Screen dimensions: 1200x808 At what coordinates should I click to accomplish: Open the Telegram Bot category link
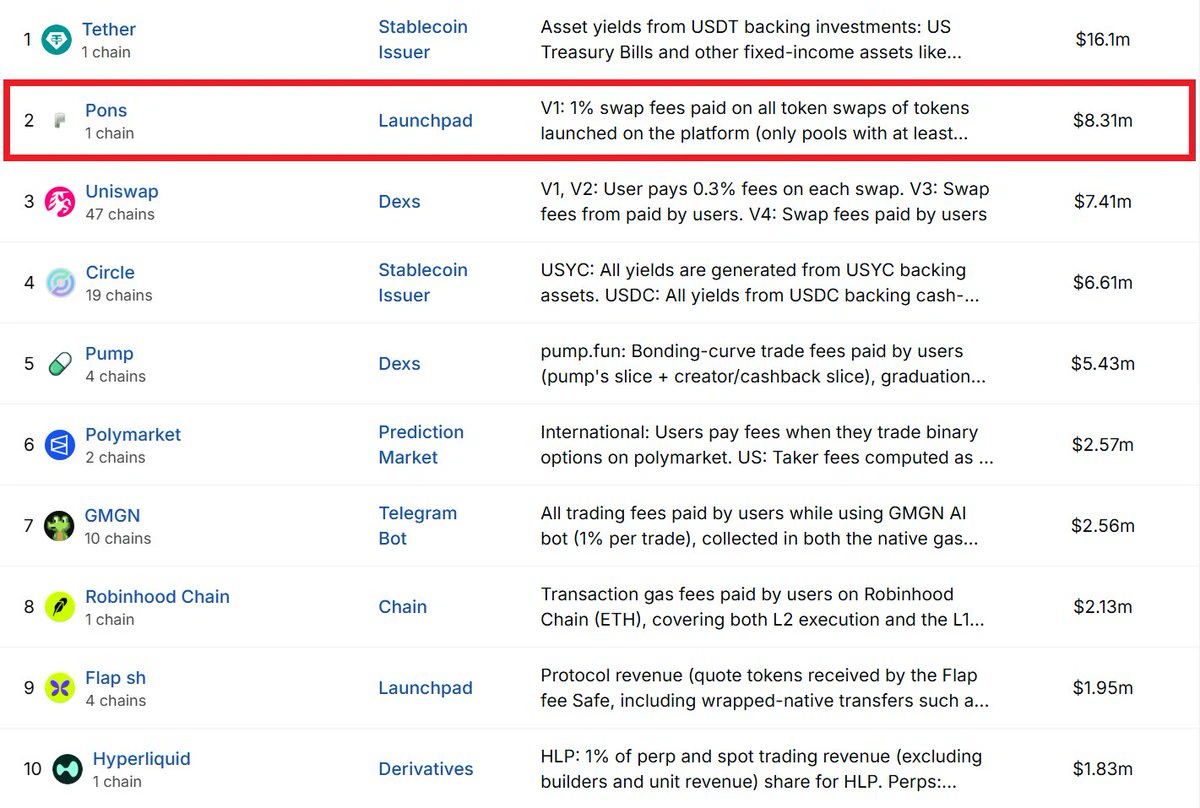click(x=417, y=526)
